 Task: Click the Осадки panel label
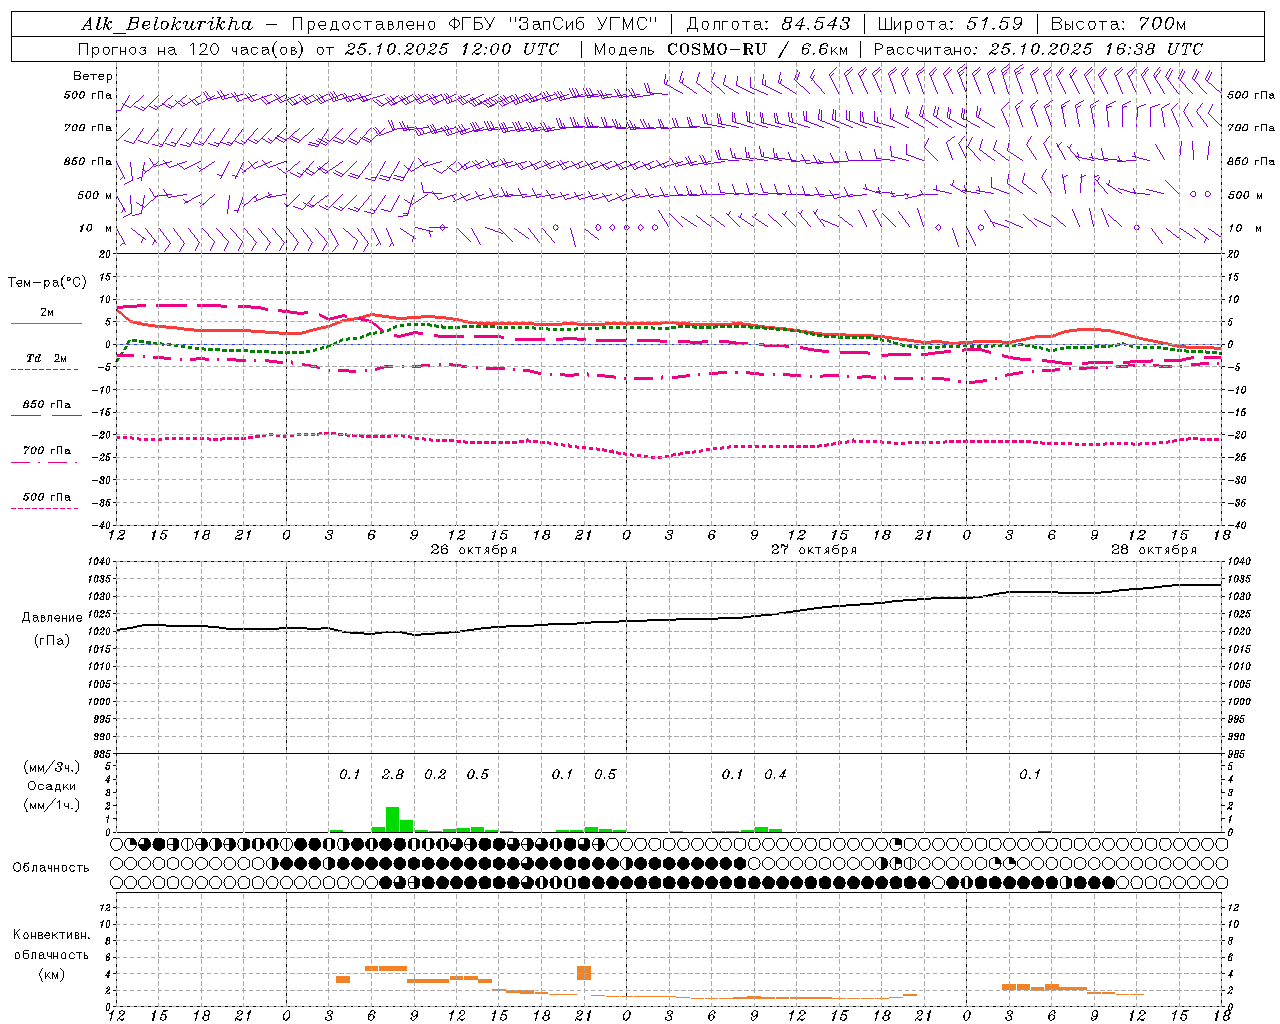(x=51, y=786)
